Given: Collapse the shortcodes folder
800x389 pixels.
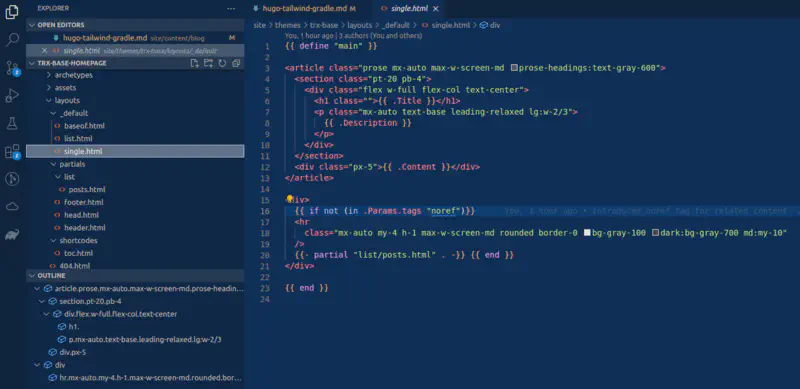Looking at the screenshot, I should click(54, 240).
